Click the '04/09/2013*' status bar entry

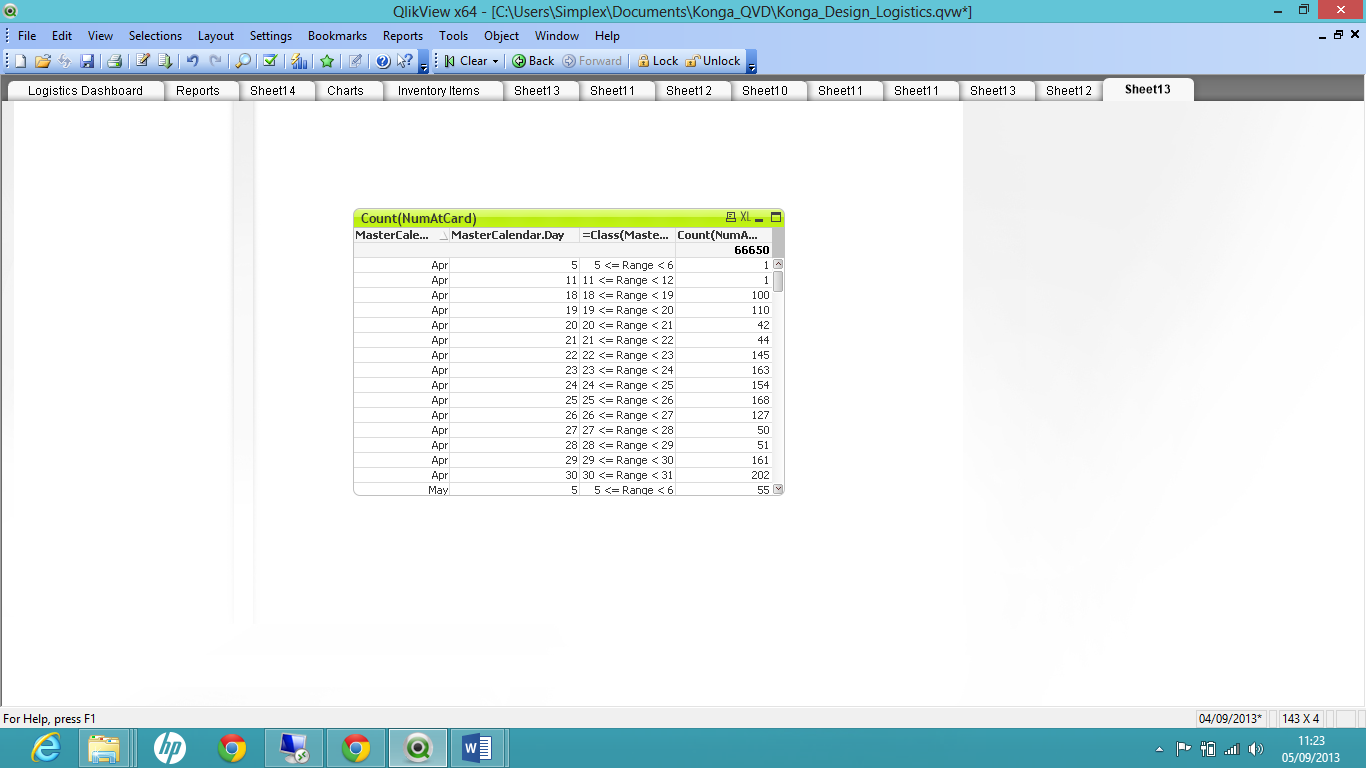pyautogui.click(x=1232, y=718)
